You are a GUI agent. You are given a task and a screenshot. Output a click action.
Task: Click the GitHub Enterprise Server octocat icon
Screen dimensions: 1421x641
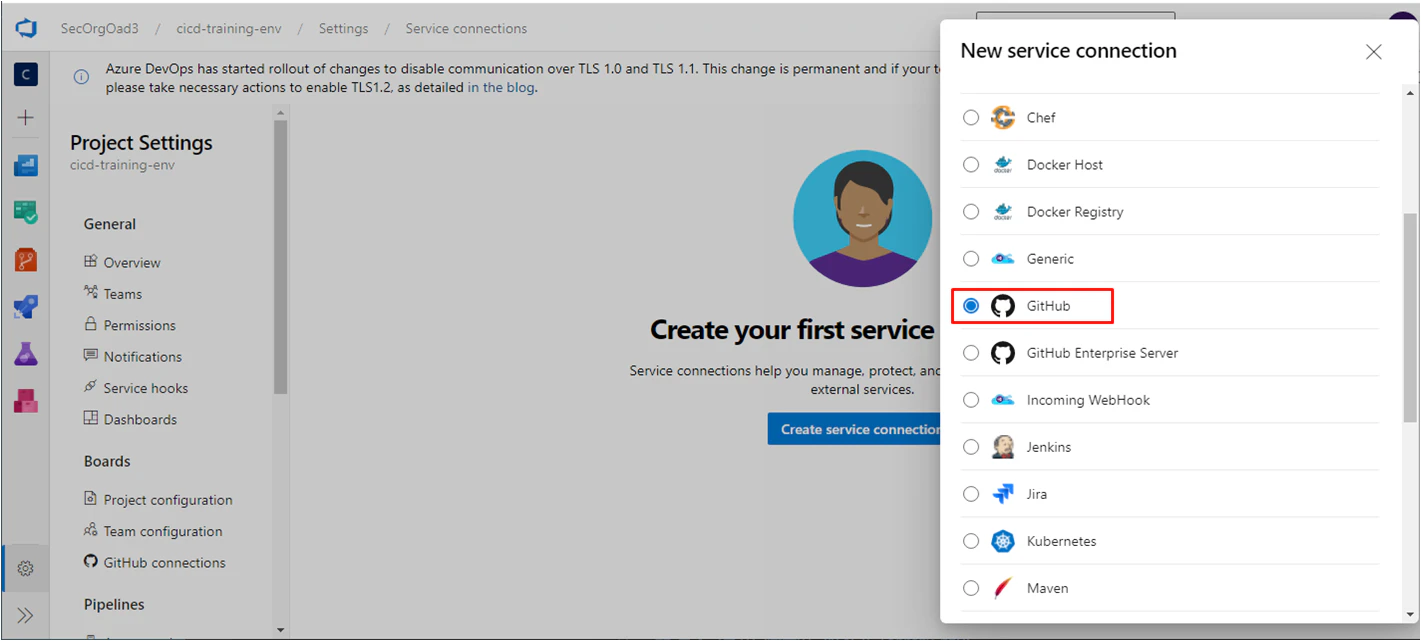(1003, 353)
